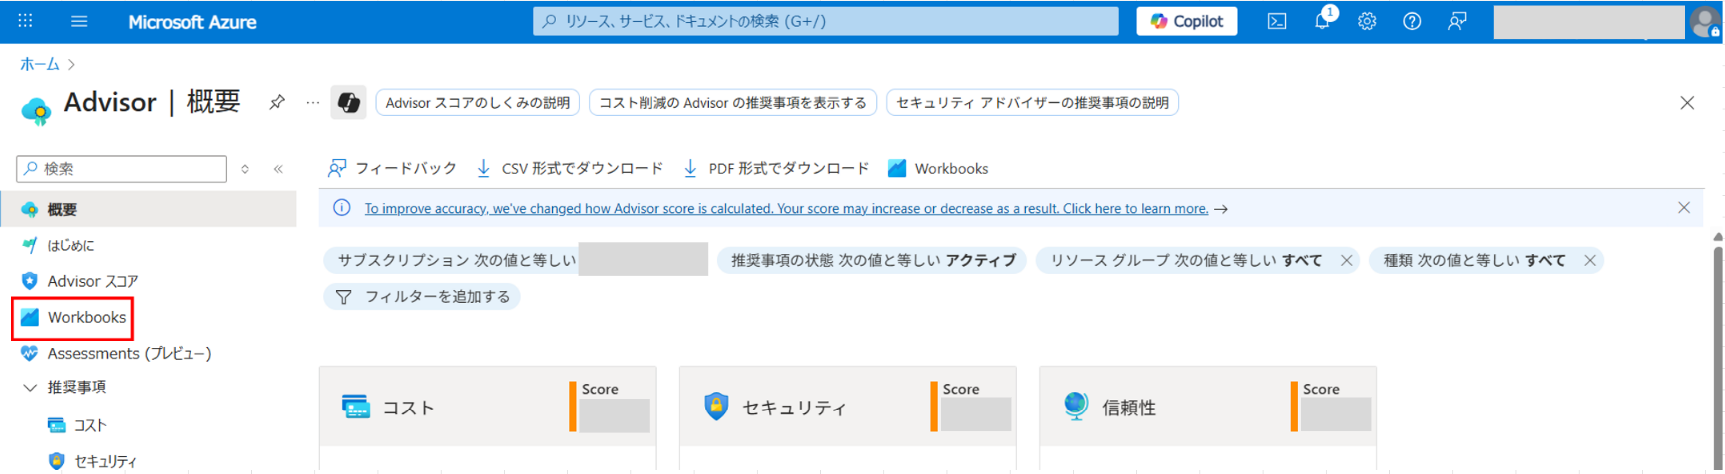Remove the 種類 filter
Image resolution: width=1725 pixels, height=474 pixels.
(x=1590, y=260)
